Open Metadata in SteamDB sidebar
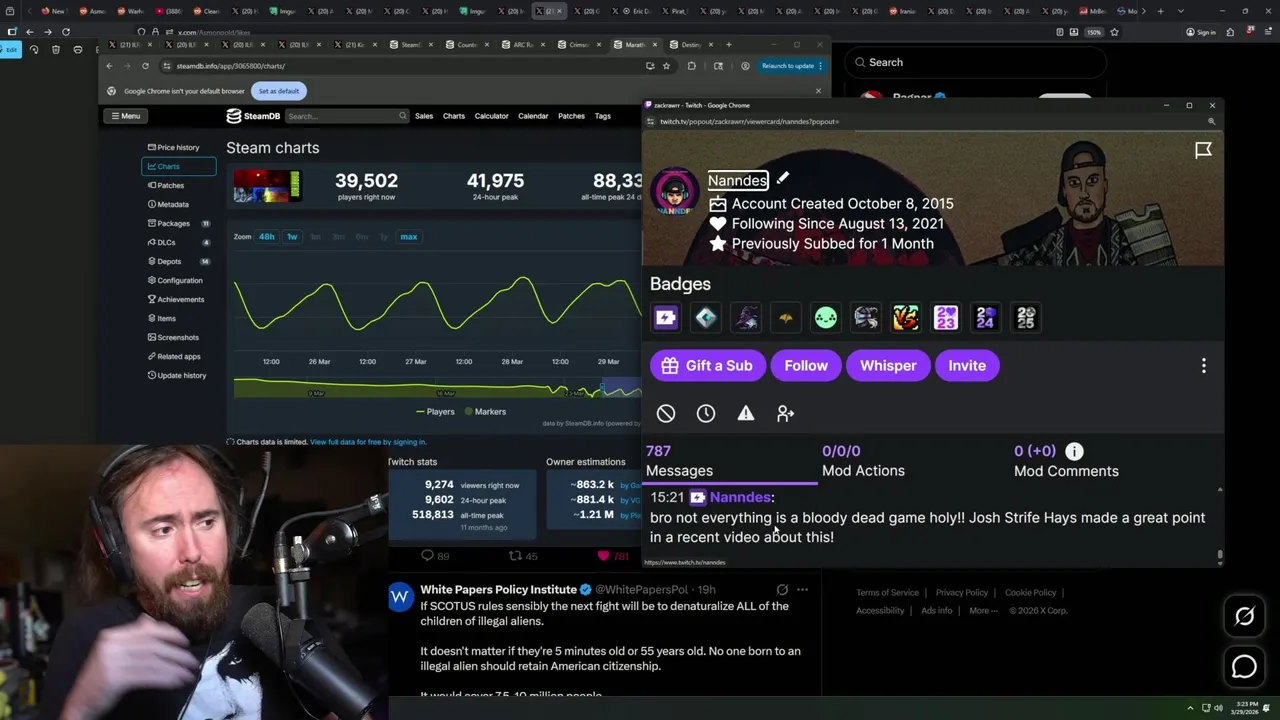The image size is (1280, 720). [x=177, y=204]
